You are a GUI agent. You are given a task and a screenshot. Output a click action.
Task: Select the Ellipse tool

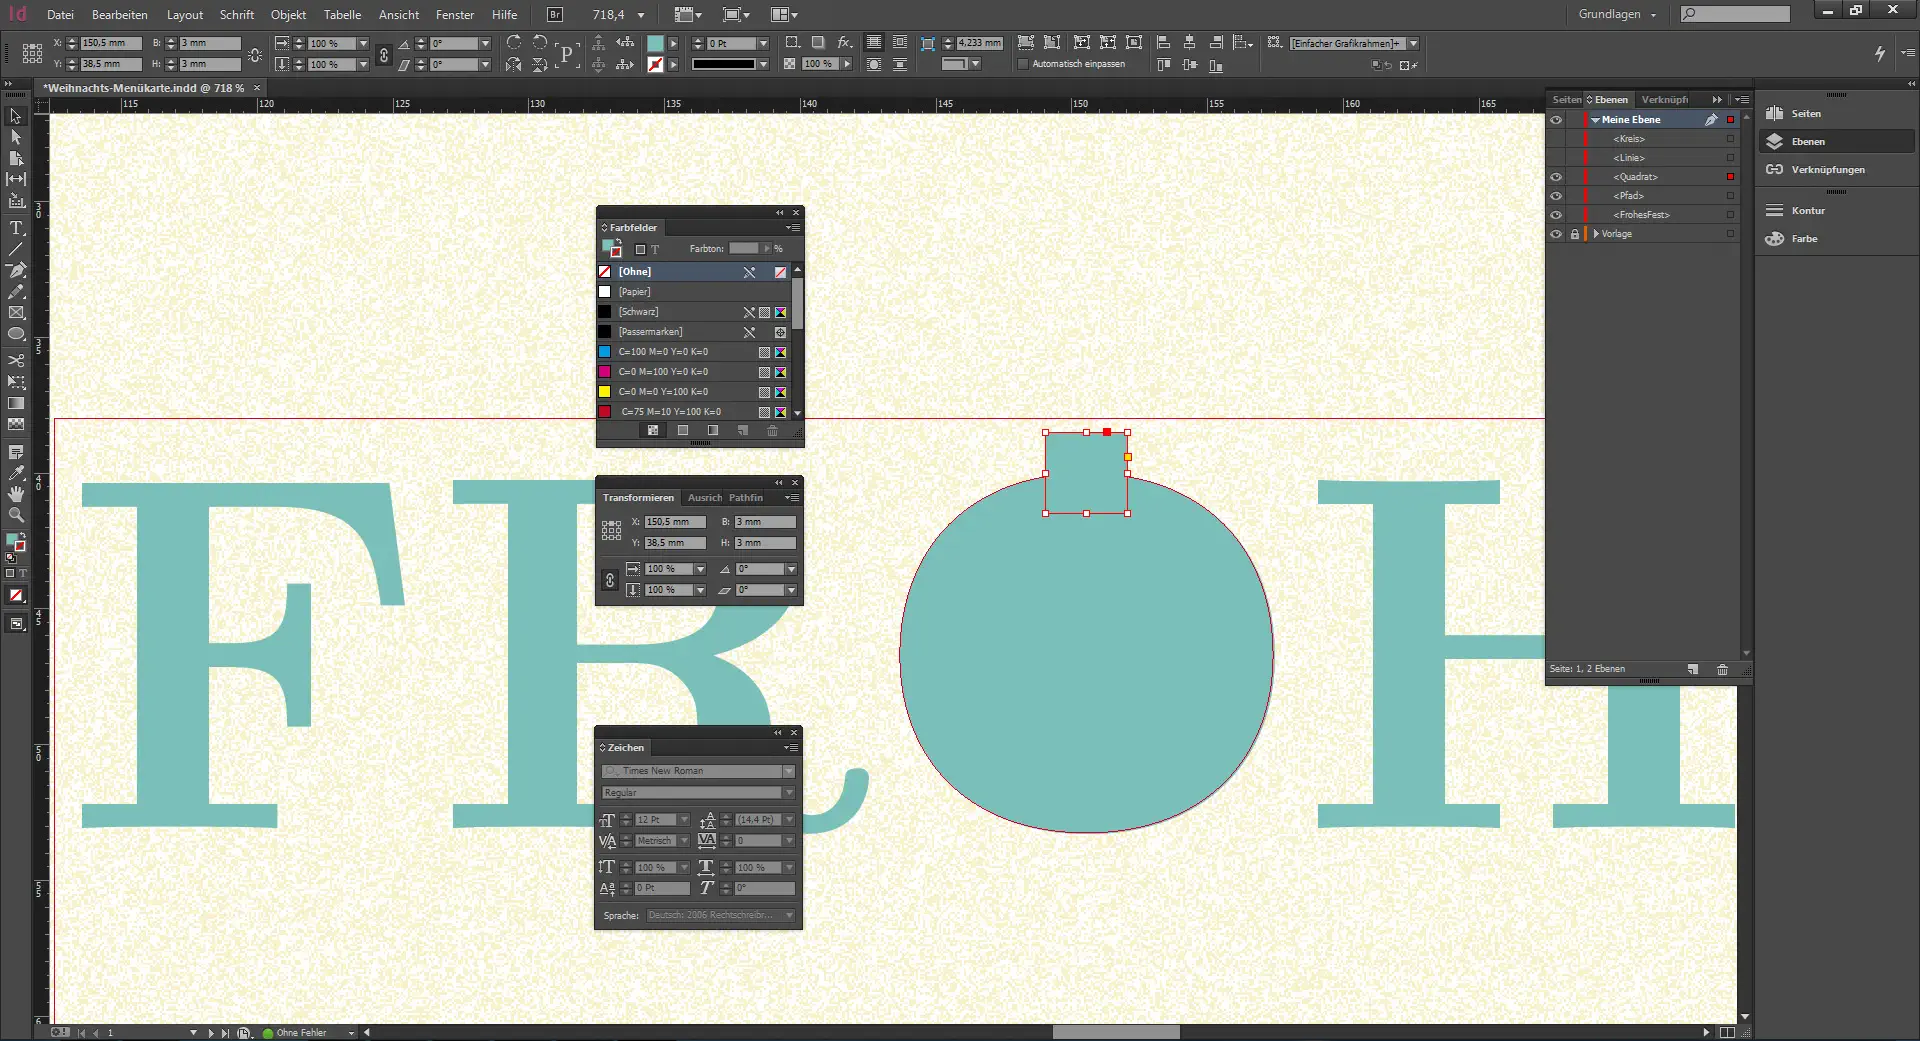coord(16,334)
